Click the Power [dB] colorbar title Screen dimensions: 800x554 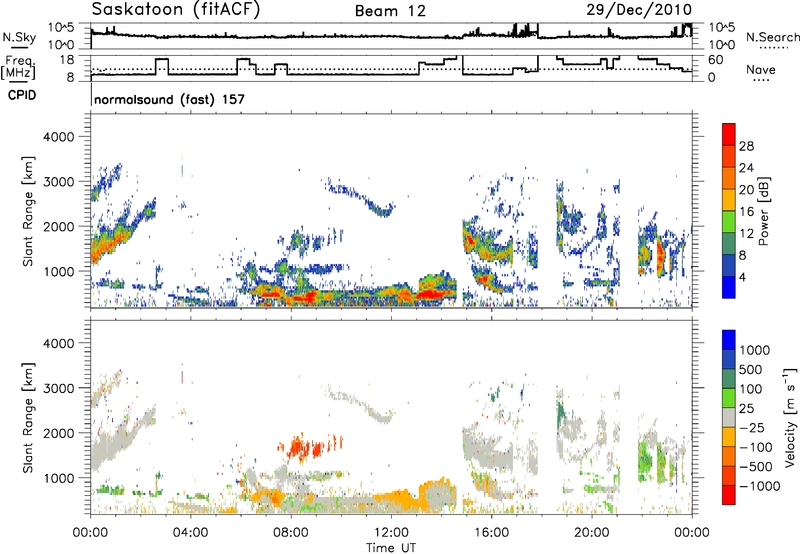(x=763, y=211)
